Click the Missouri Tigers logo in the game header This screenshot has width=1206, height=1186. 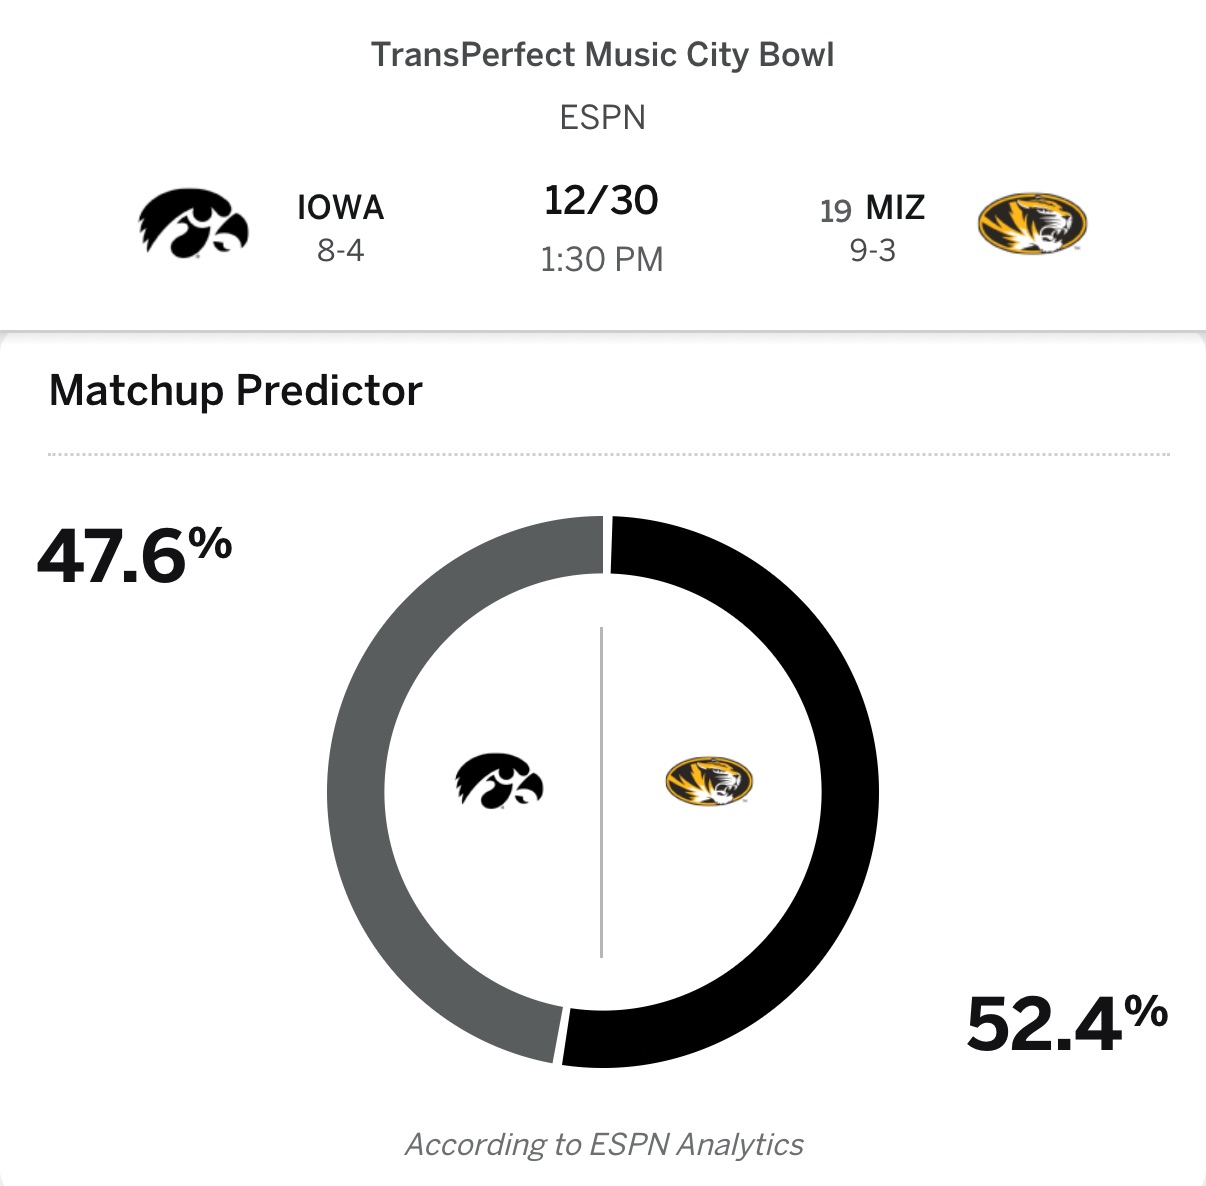(x=1031, y=223)
